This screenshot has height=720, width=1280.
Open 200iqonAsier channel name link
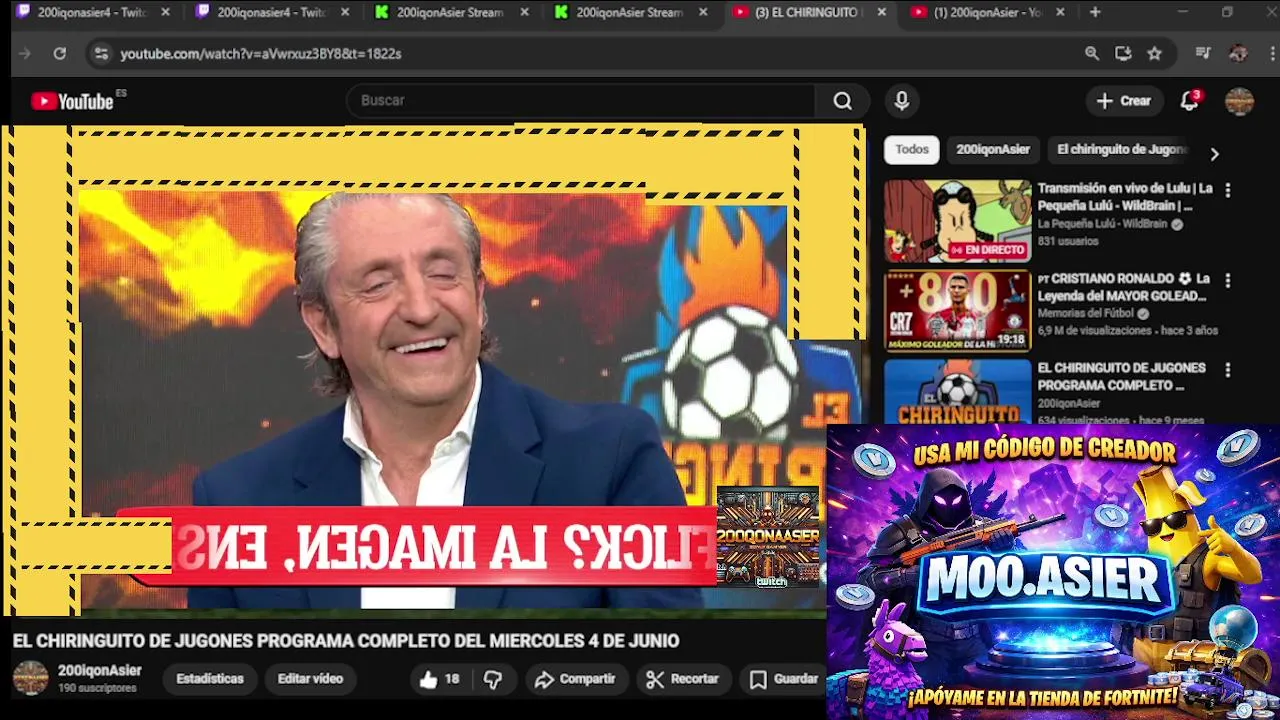coord(100,671)
